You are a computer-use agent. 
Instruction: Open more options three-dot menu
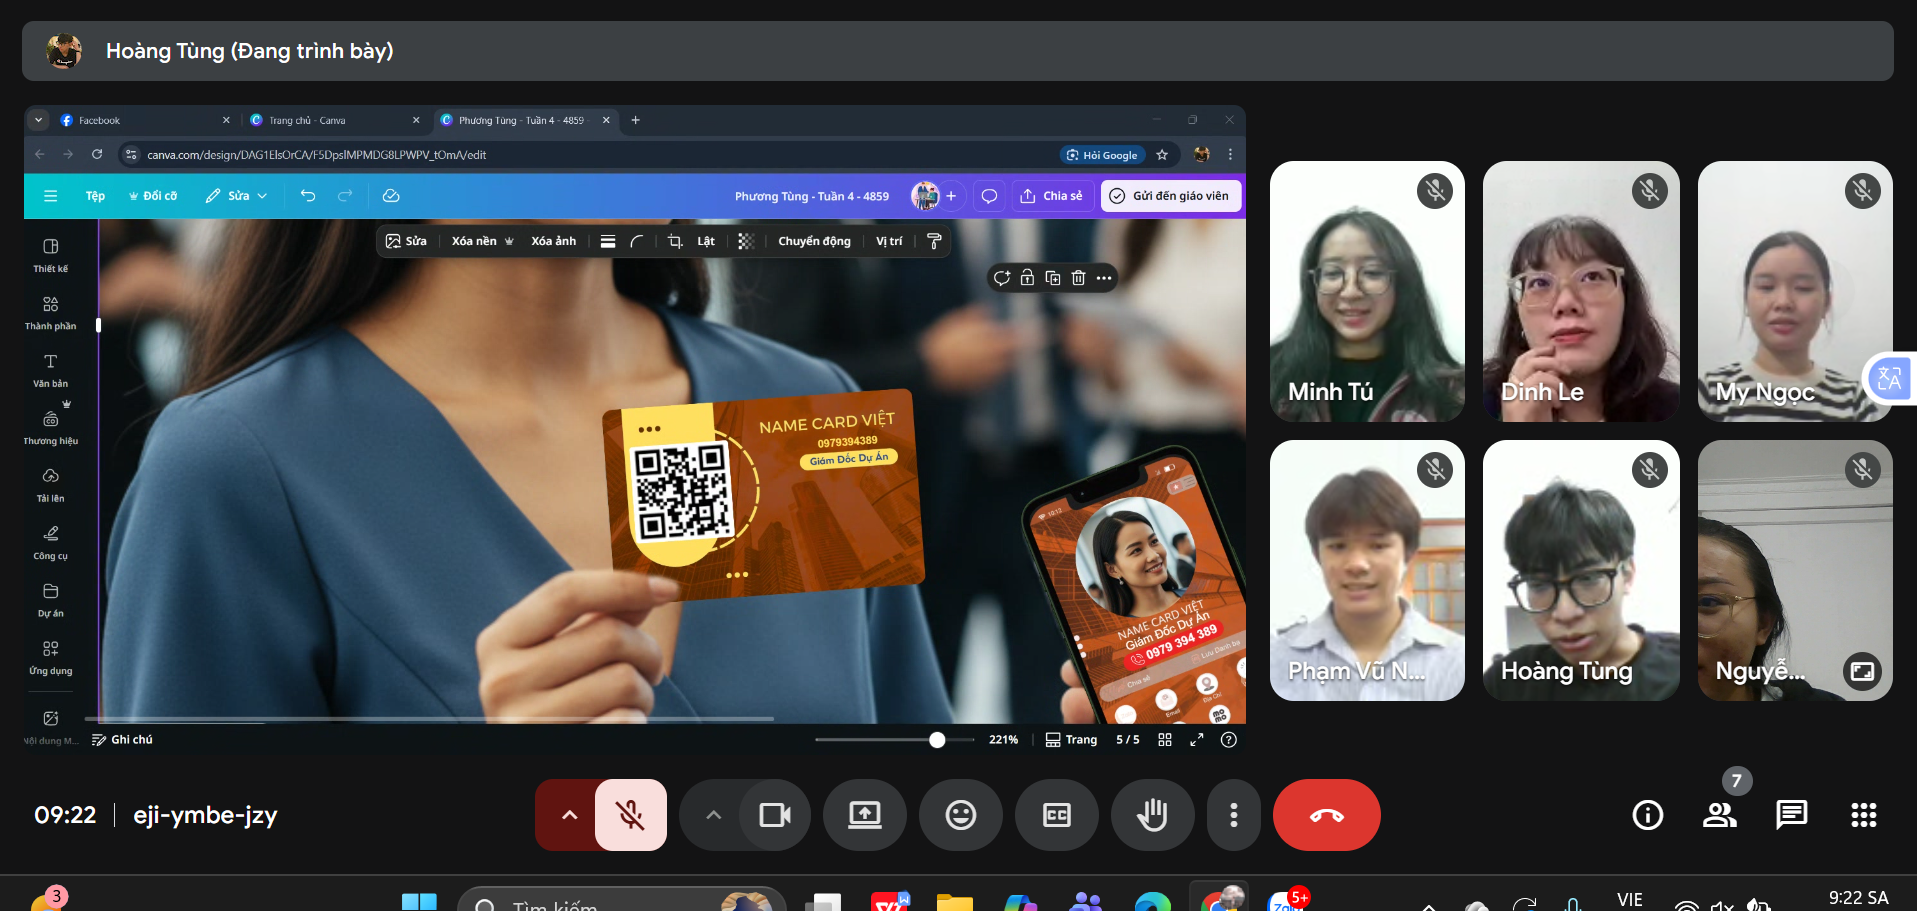tap(1233, 815)
